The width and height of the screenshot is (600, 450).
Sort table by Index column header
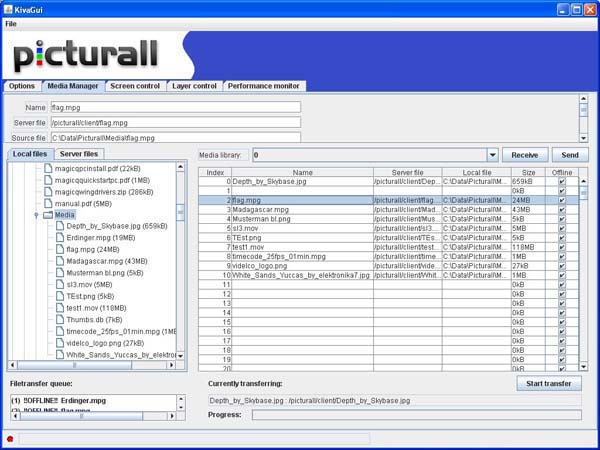[x=215, y=173]
